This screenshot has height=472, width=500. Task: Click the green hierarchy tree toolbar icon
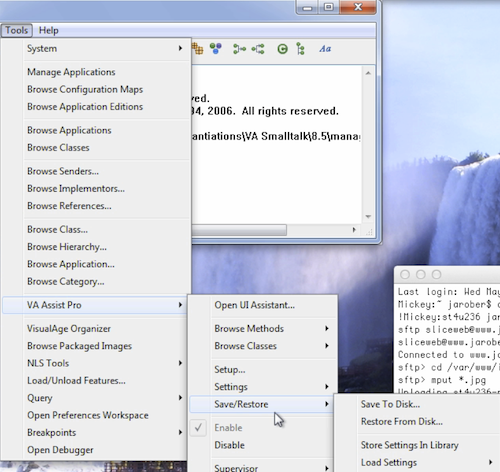point(300,49)
